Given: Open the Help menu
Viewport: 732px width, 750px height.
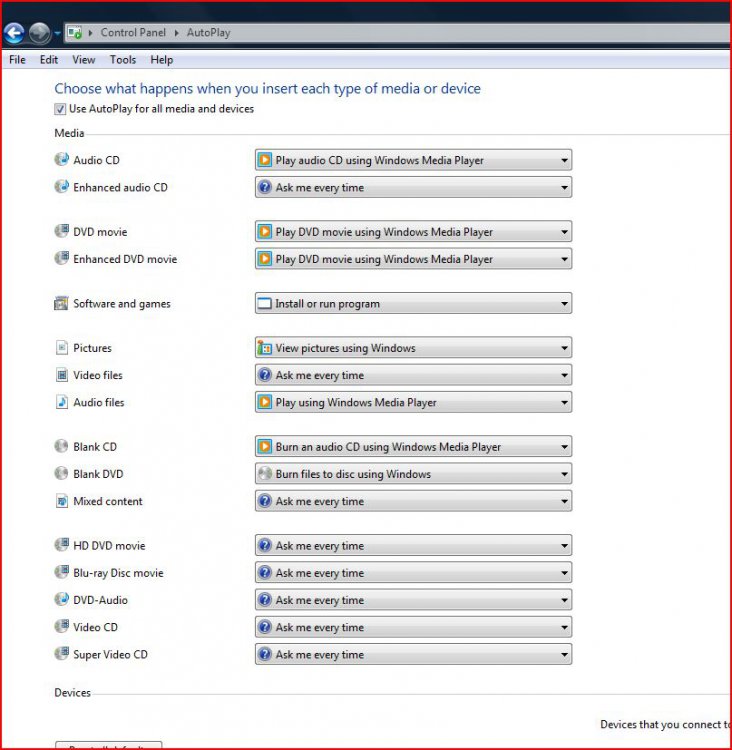Looking at the screenshot, I should tap(162, 60).
